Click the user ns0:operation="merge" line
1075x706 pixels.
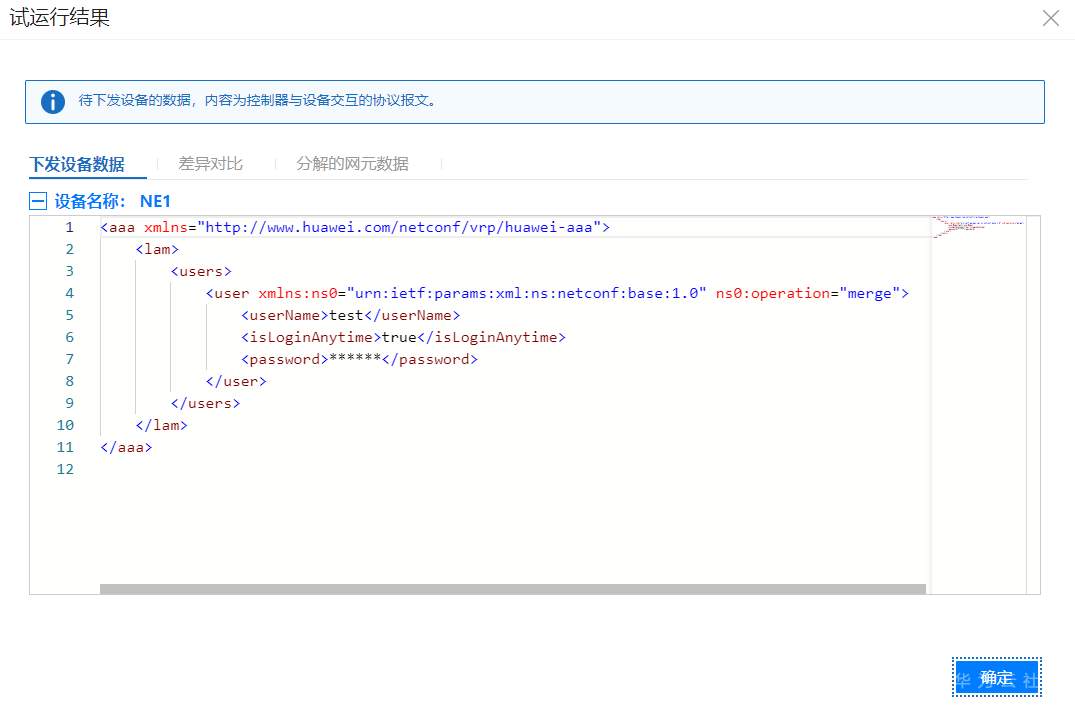557,293
